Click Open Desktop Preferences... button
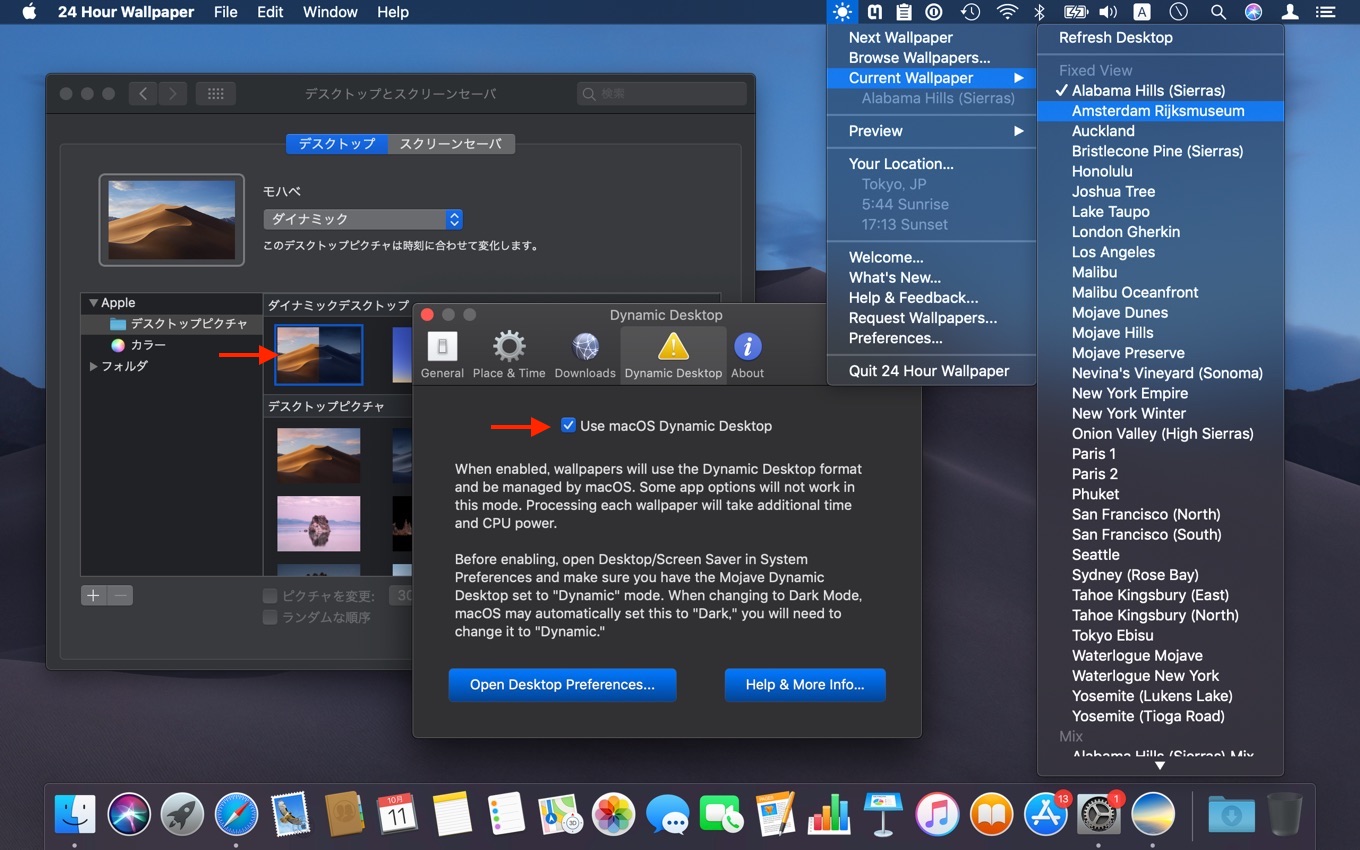 (x=562, y=685)
